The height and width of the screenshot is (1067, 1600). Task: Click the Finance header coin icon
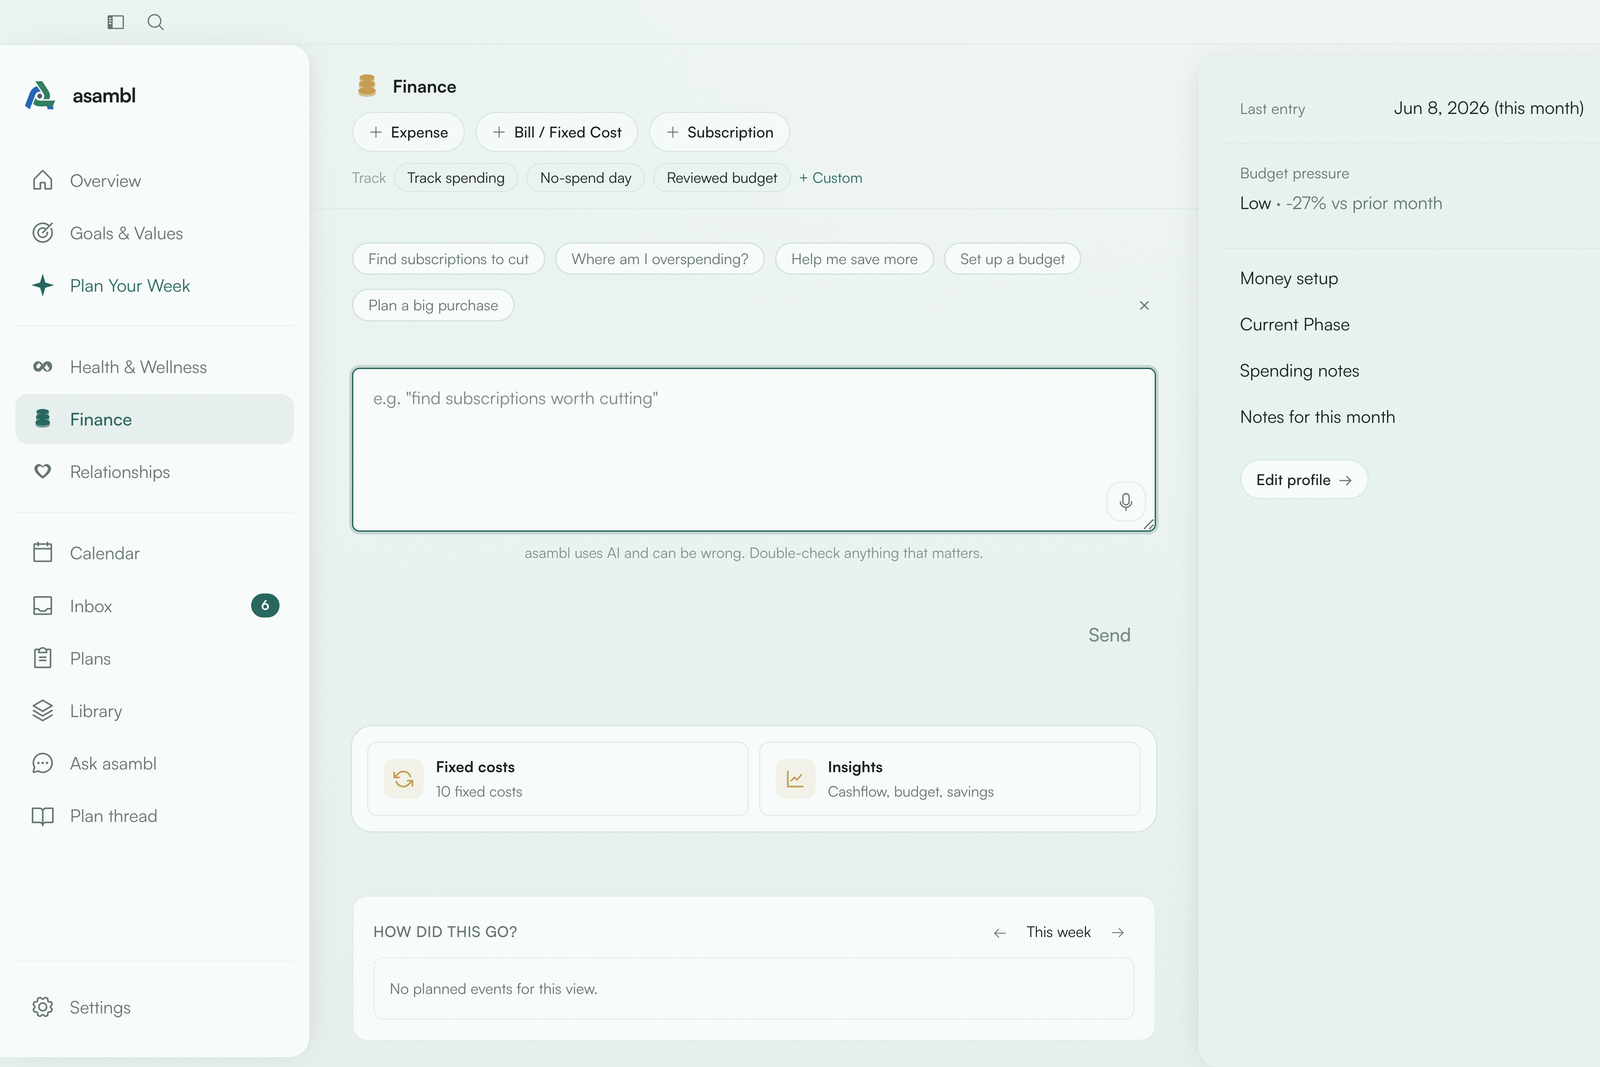(367, 86)
